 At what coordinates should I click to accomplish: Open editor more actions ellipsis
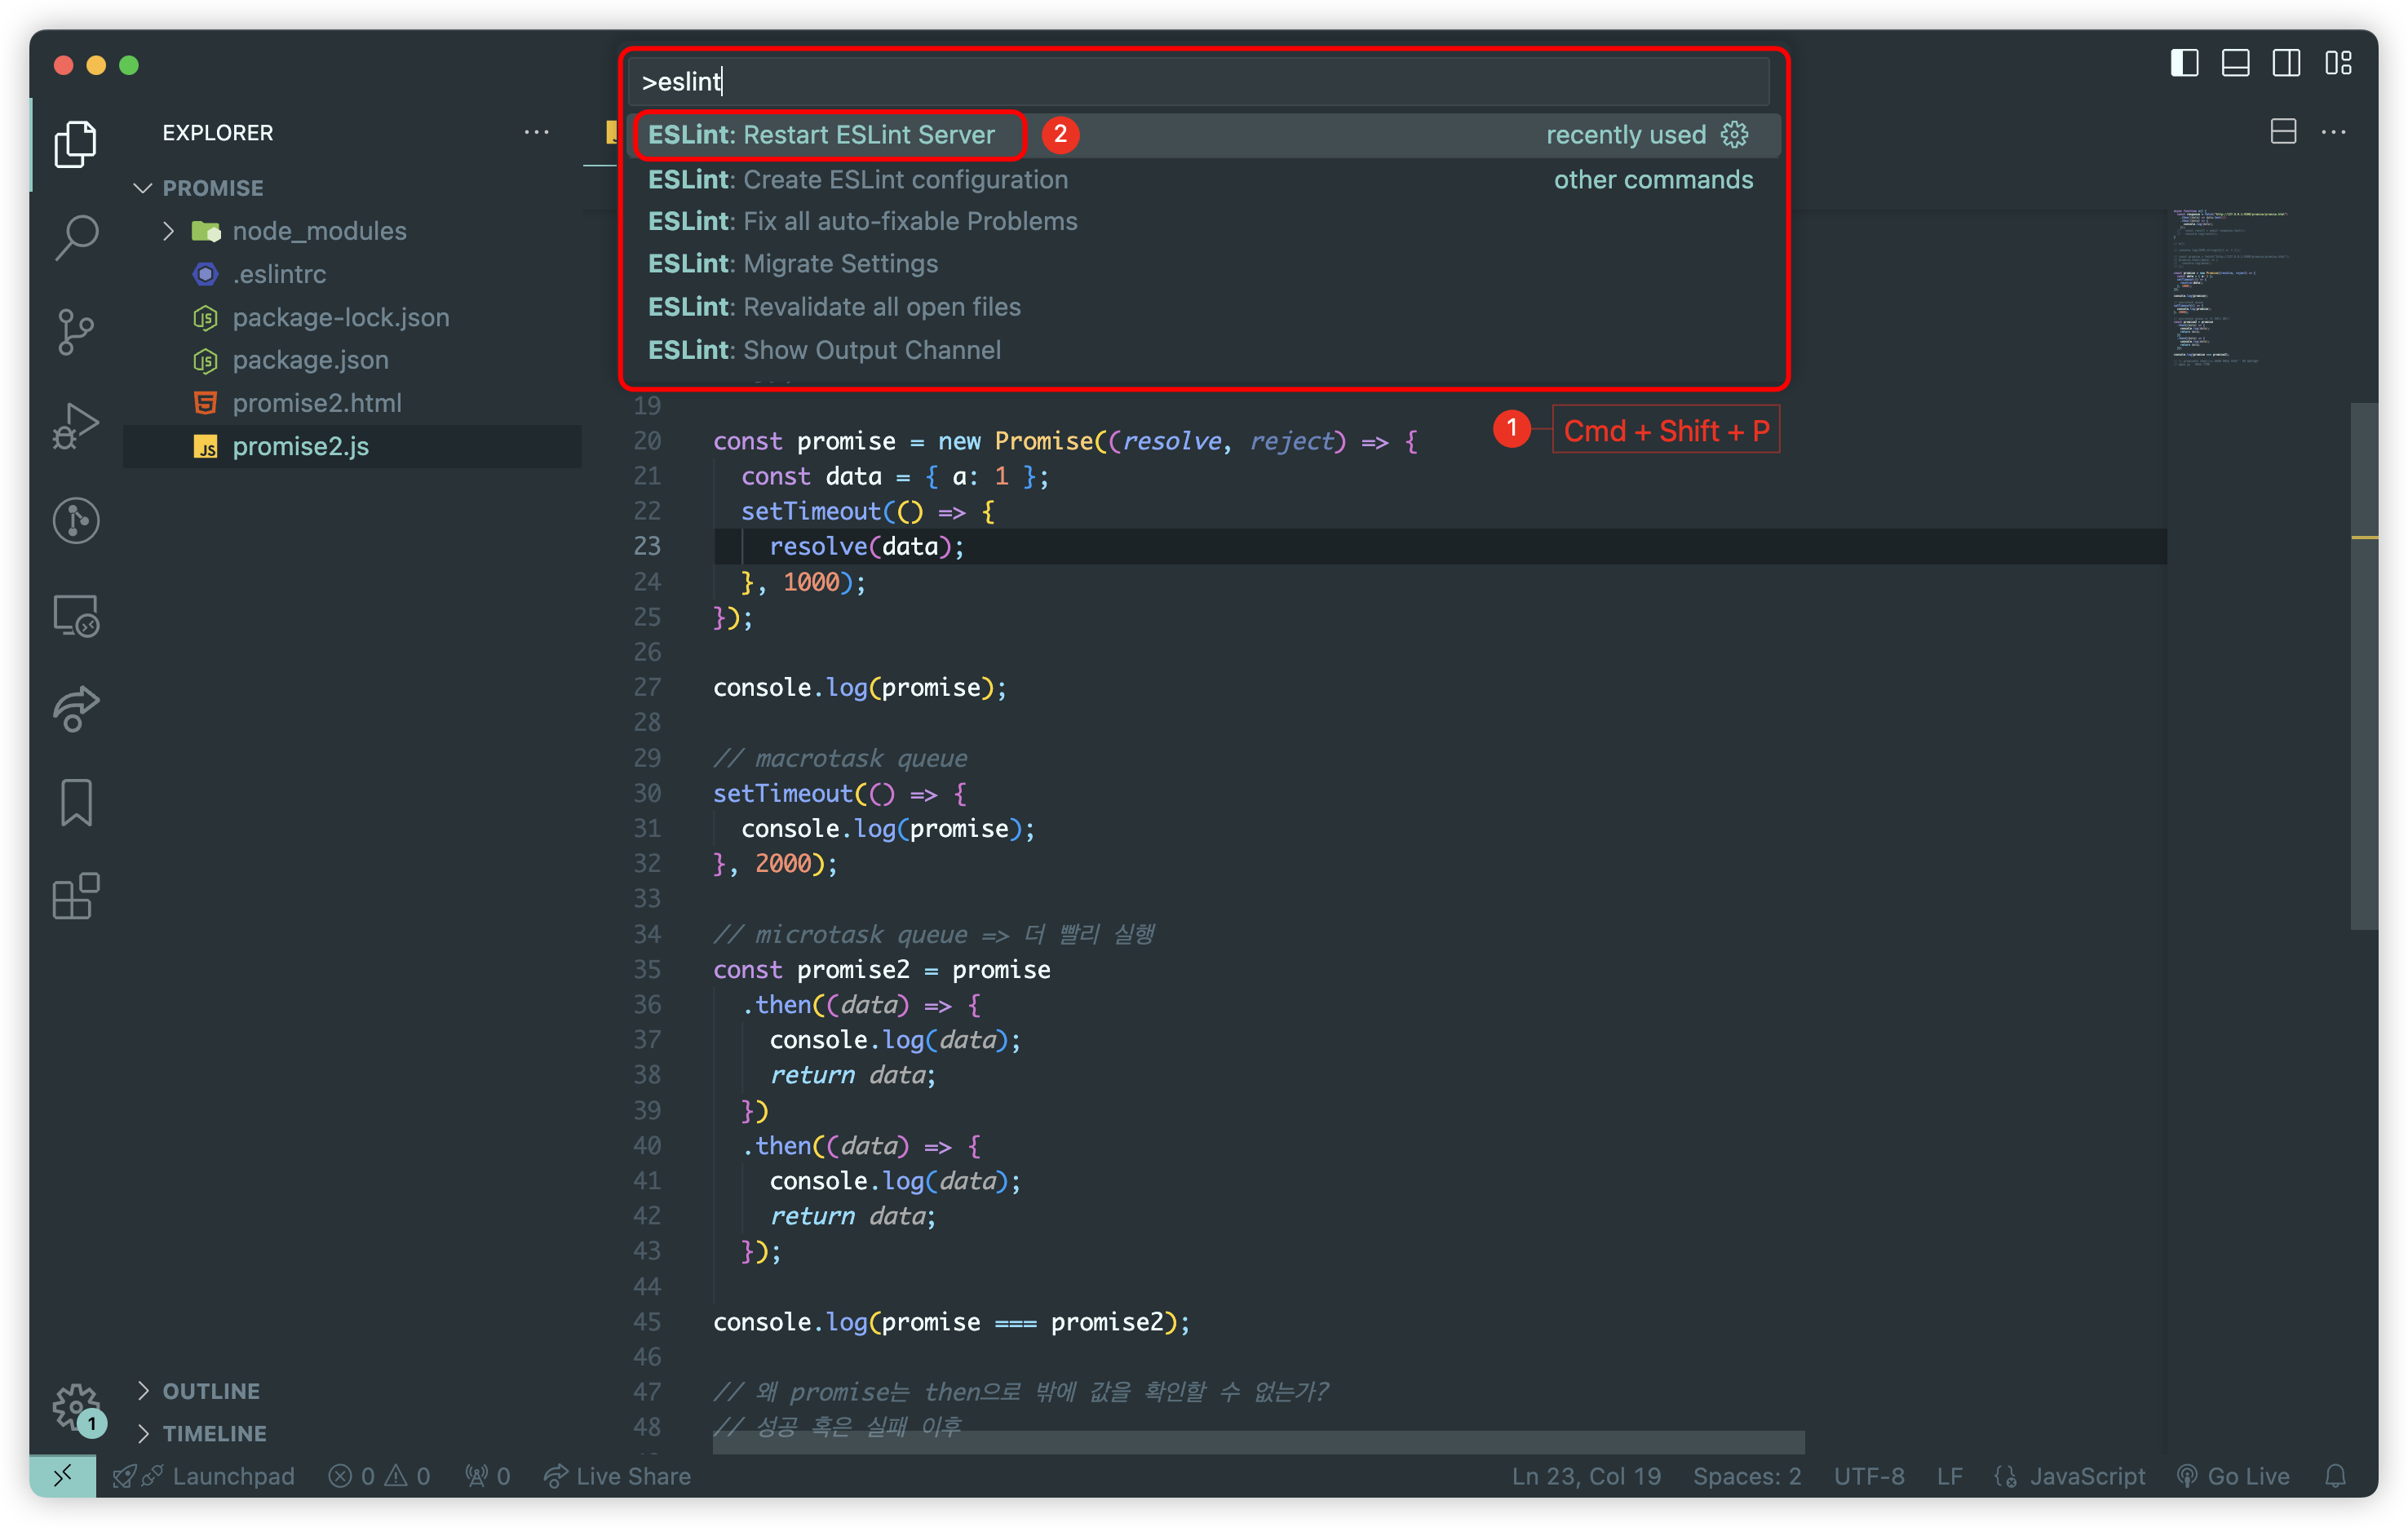[x=2334, y=132]
